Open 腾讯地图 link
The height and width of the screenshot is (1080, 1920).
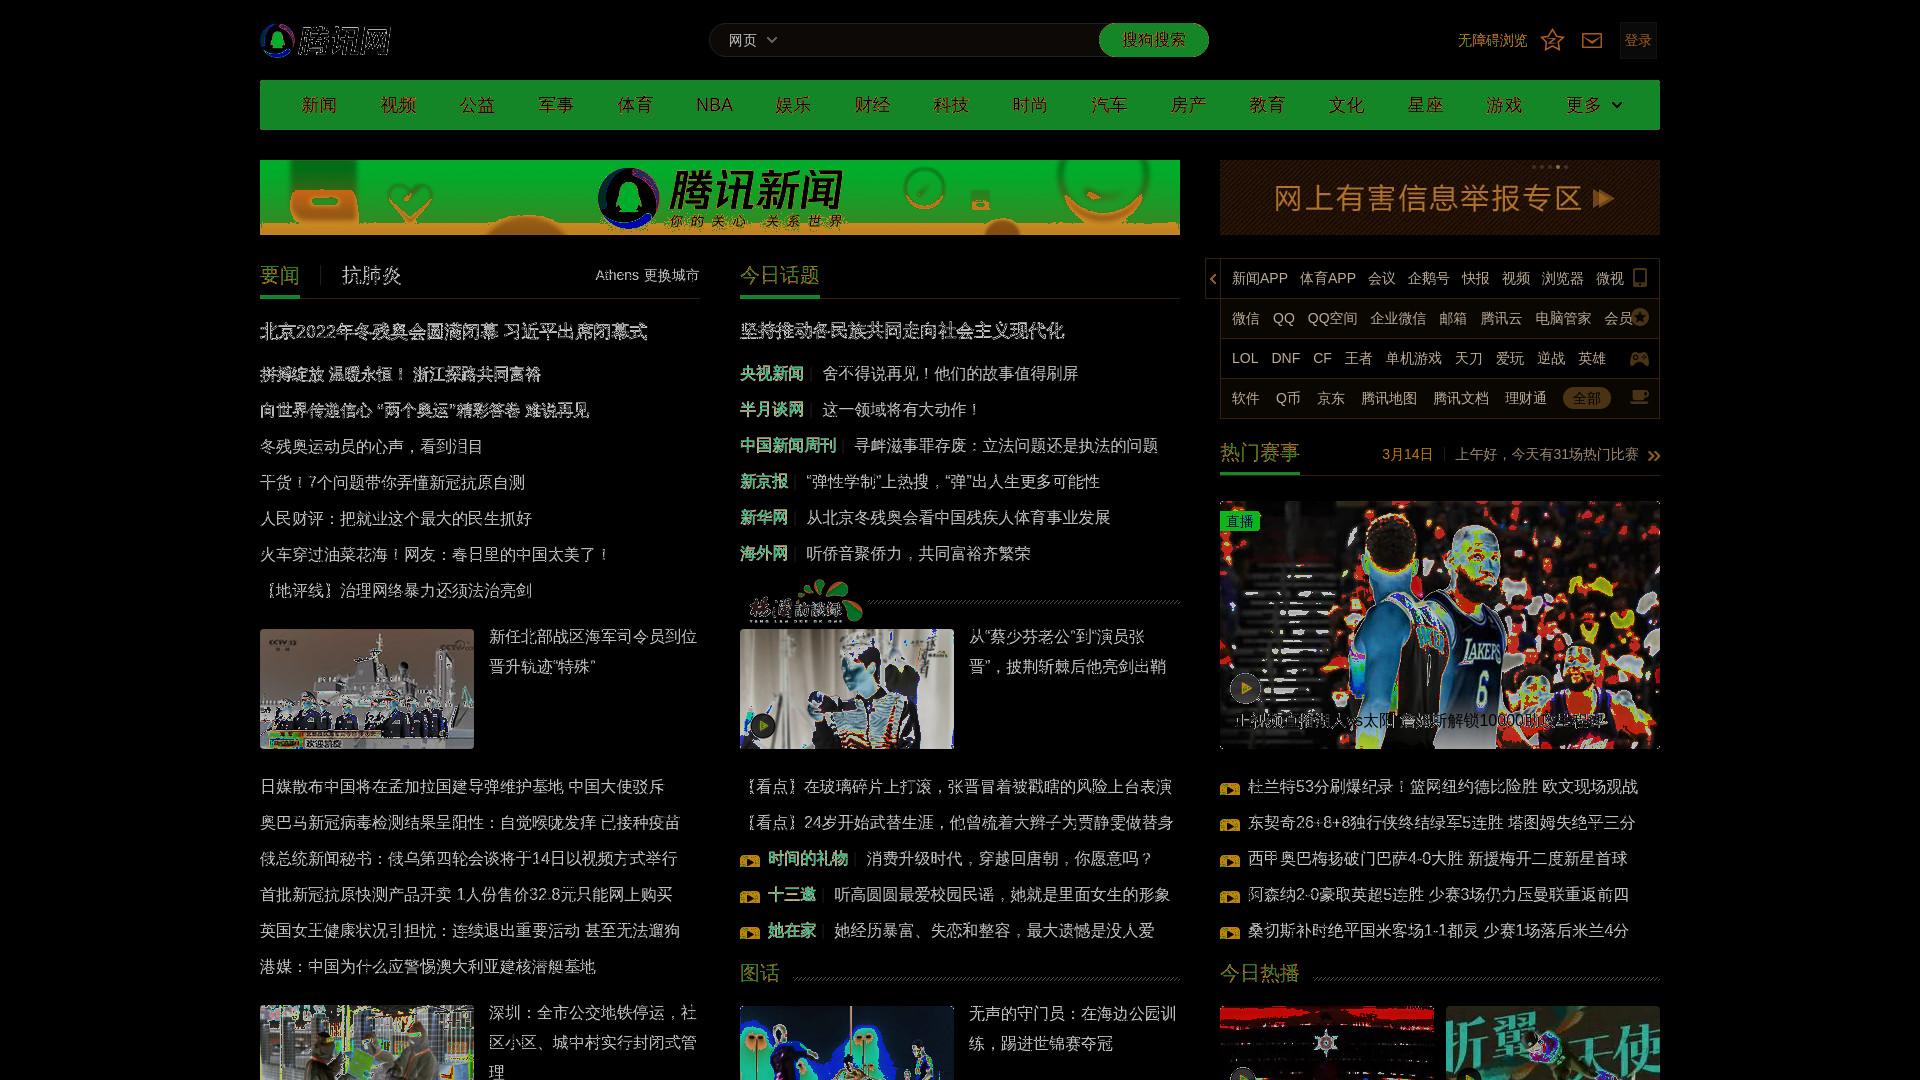point(1389,398)
